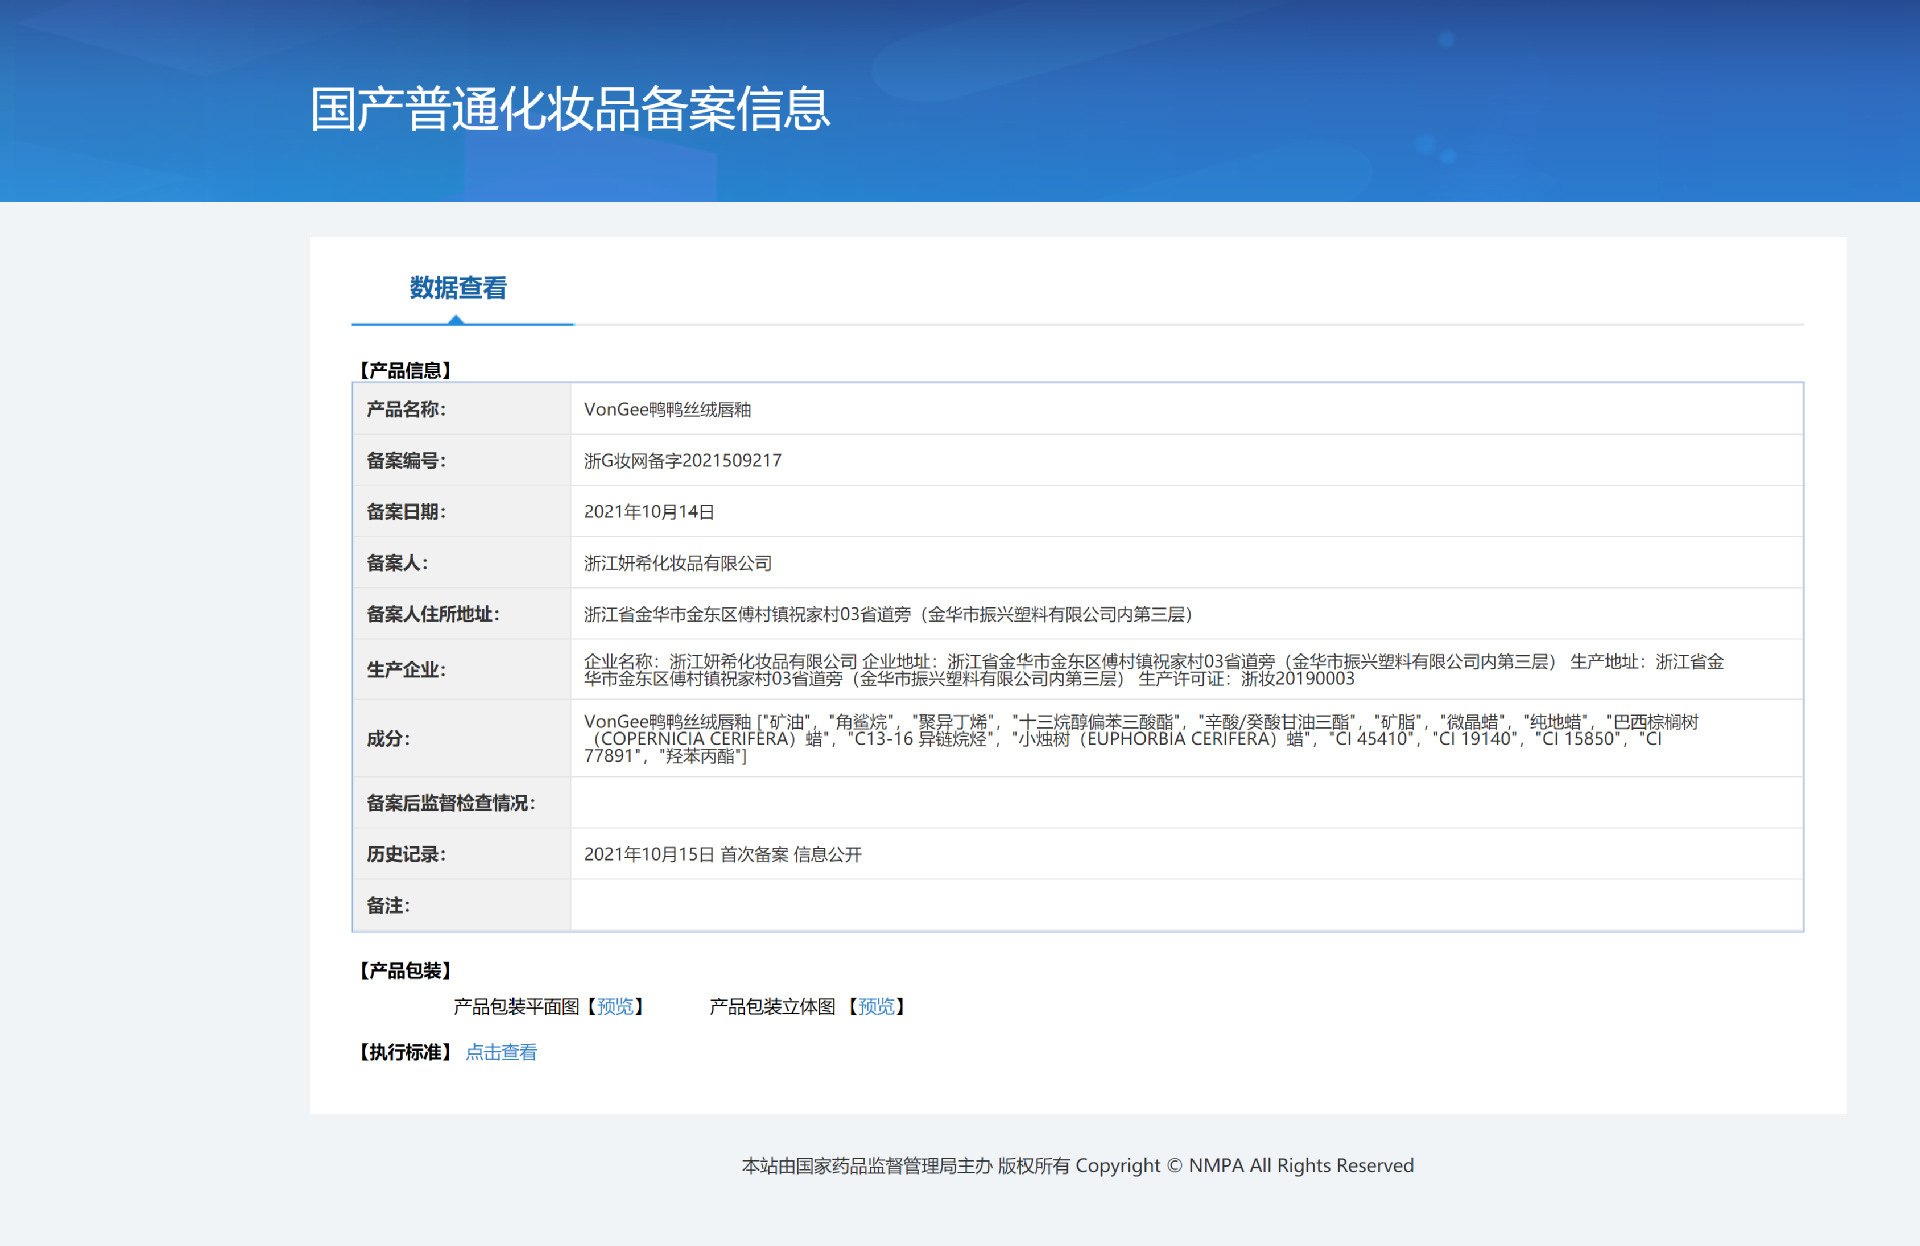The width and height of the screenshot is (1920, 1246).
Task: Open 点击查看 link for 执行标准
Action: point(501,1052)
